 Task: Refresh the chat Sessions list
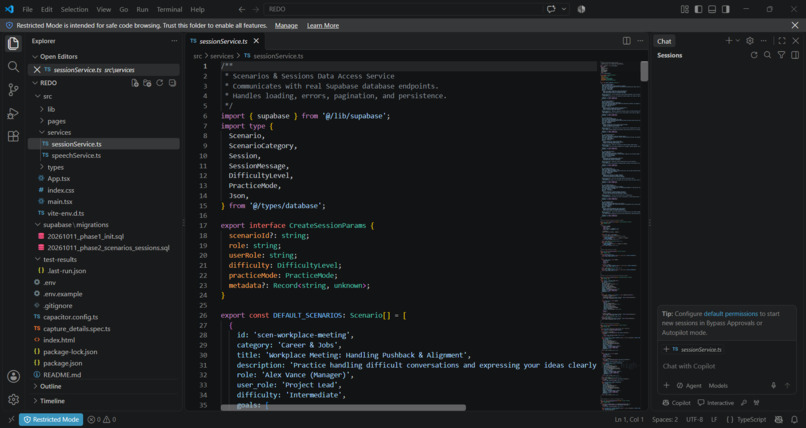(x=754, y=55)
